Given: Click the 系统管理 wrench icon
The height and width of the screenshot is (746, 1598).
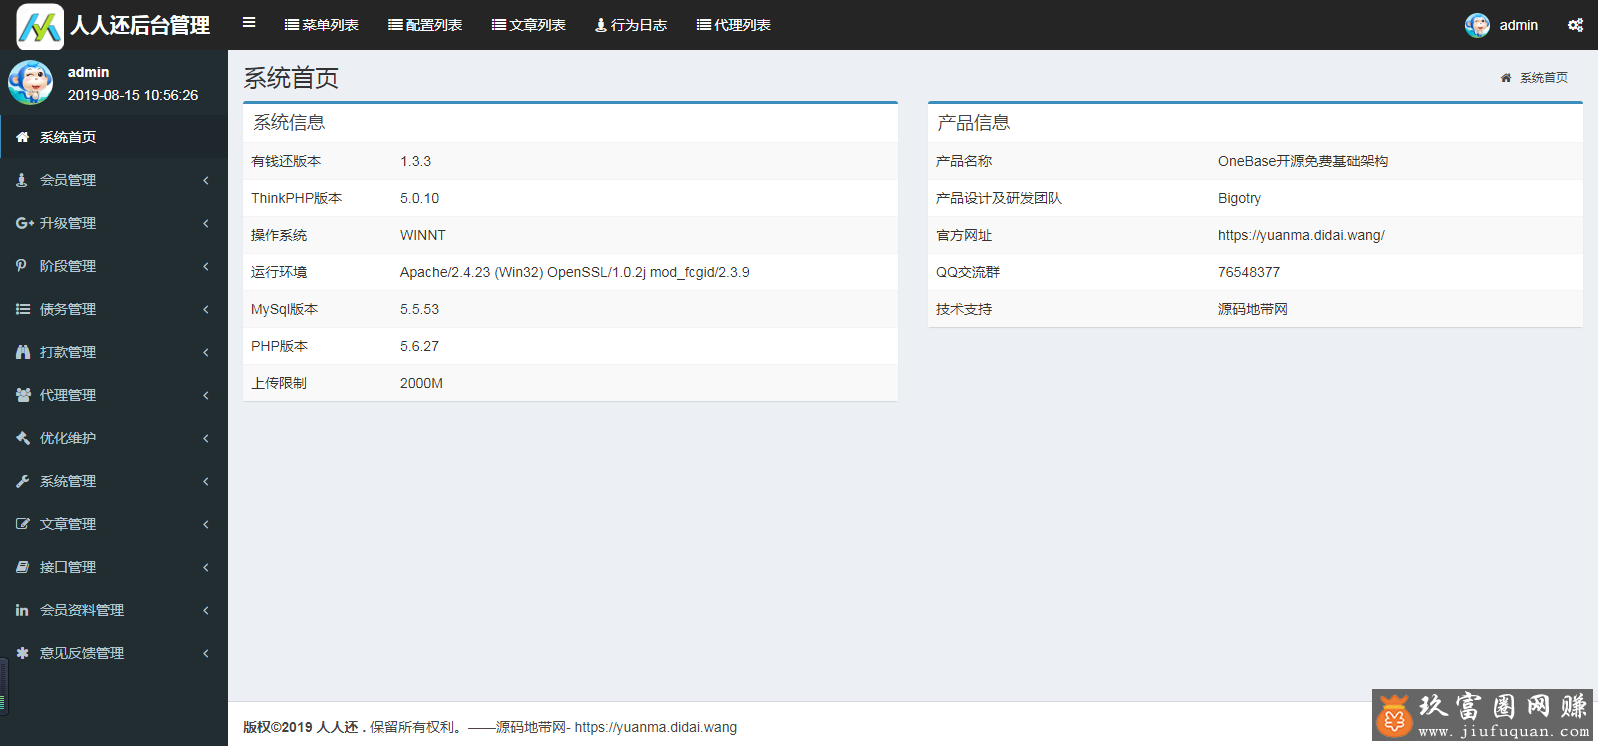Looking at the screenshot, I should tap(22, 481).
